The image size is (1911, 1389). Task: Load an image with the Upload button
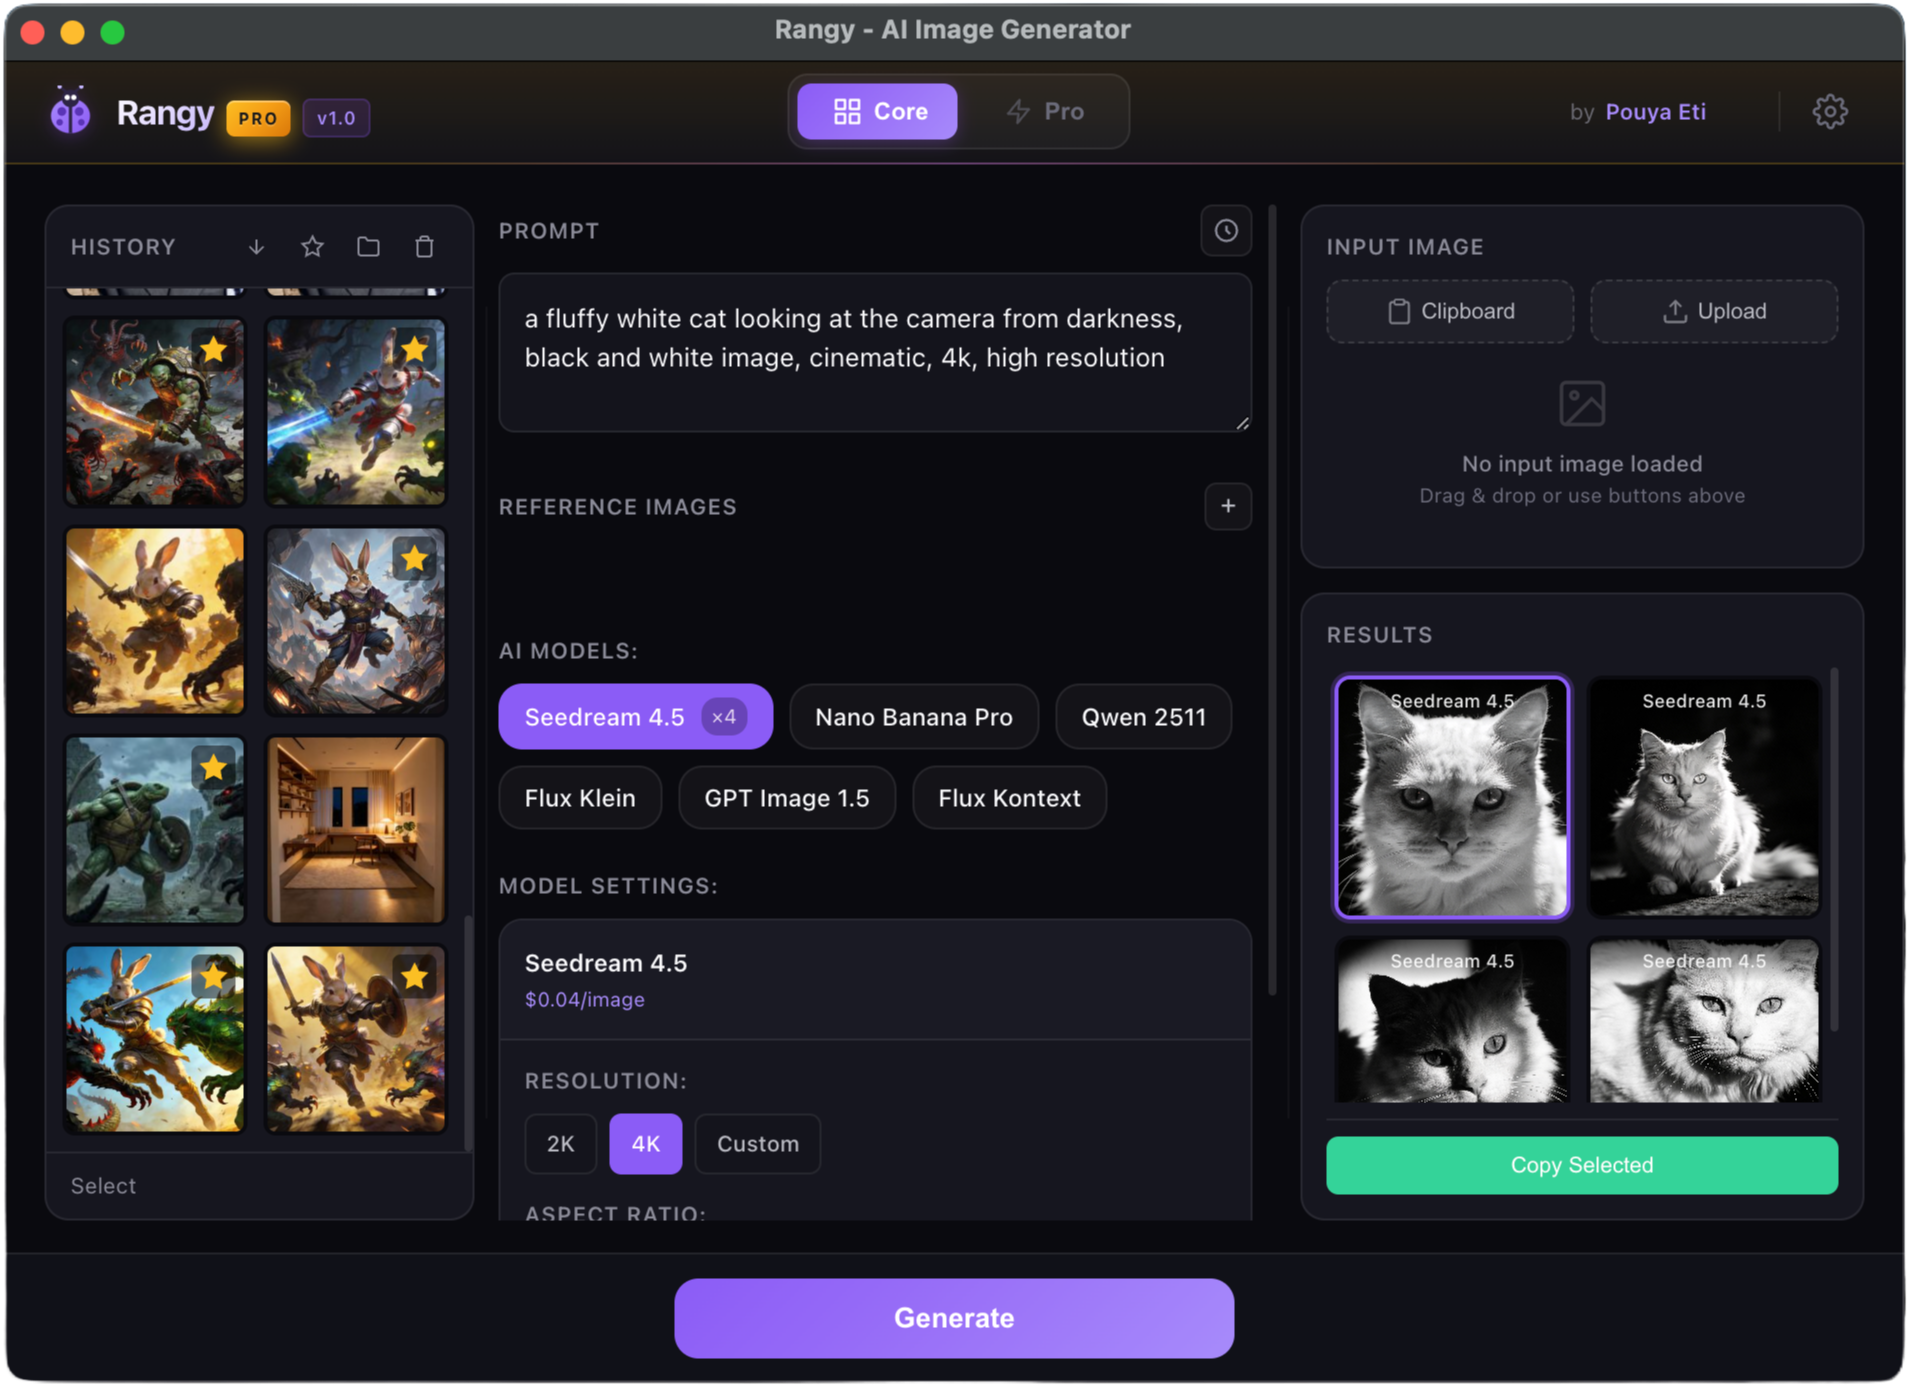point(1713,311)
